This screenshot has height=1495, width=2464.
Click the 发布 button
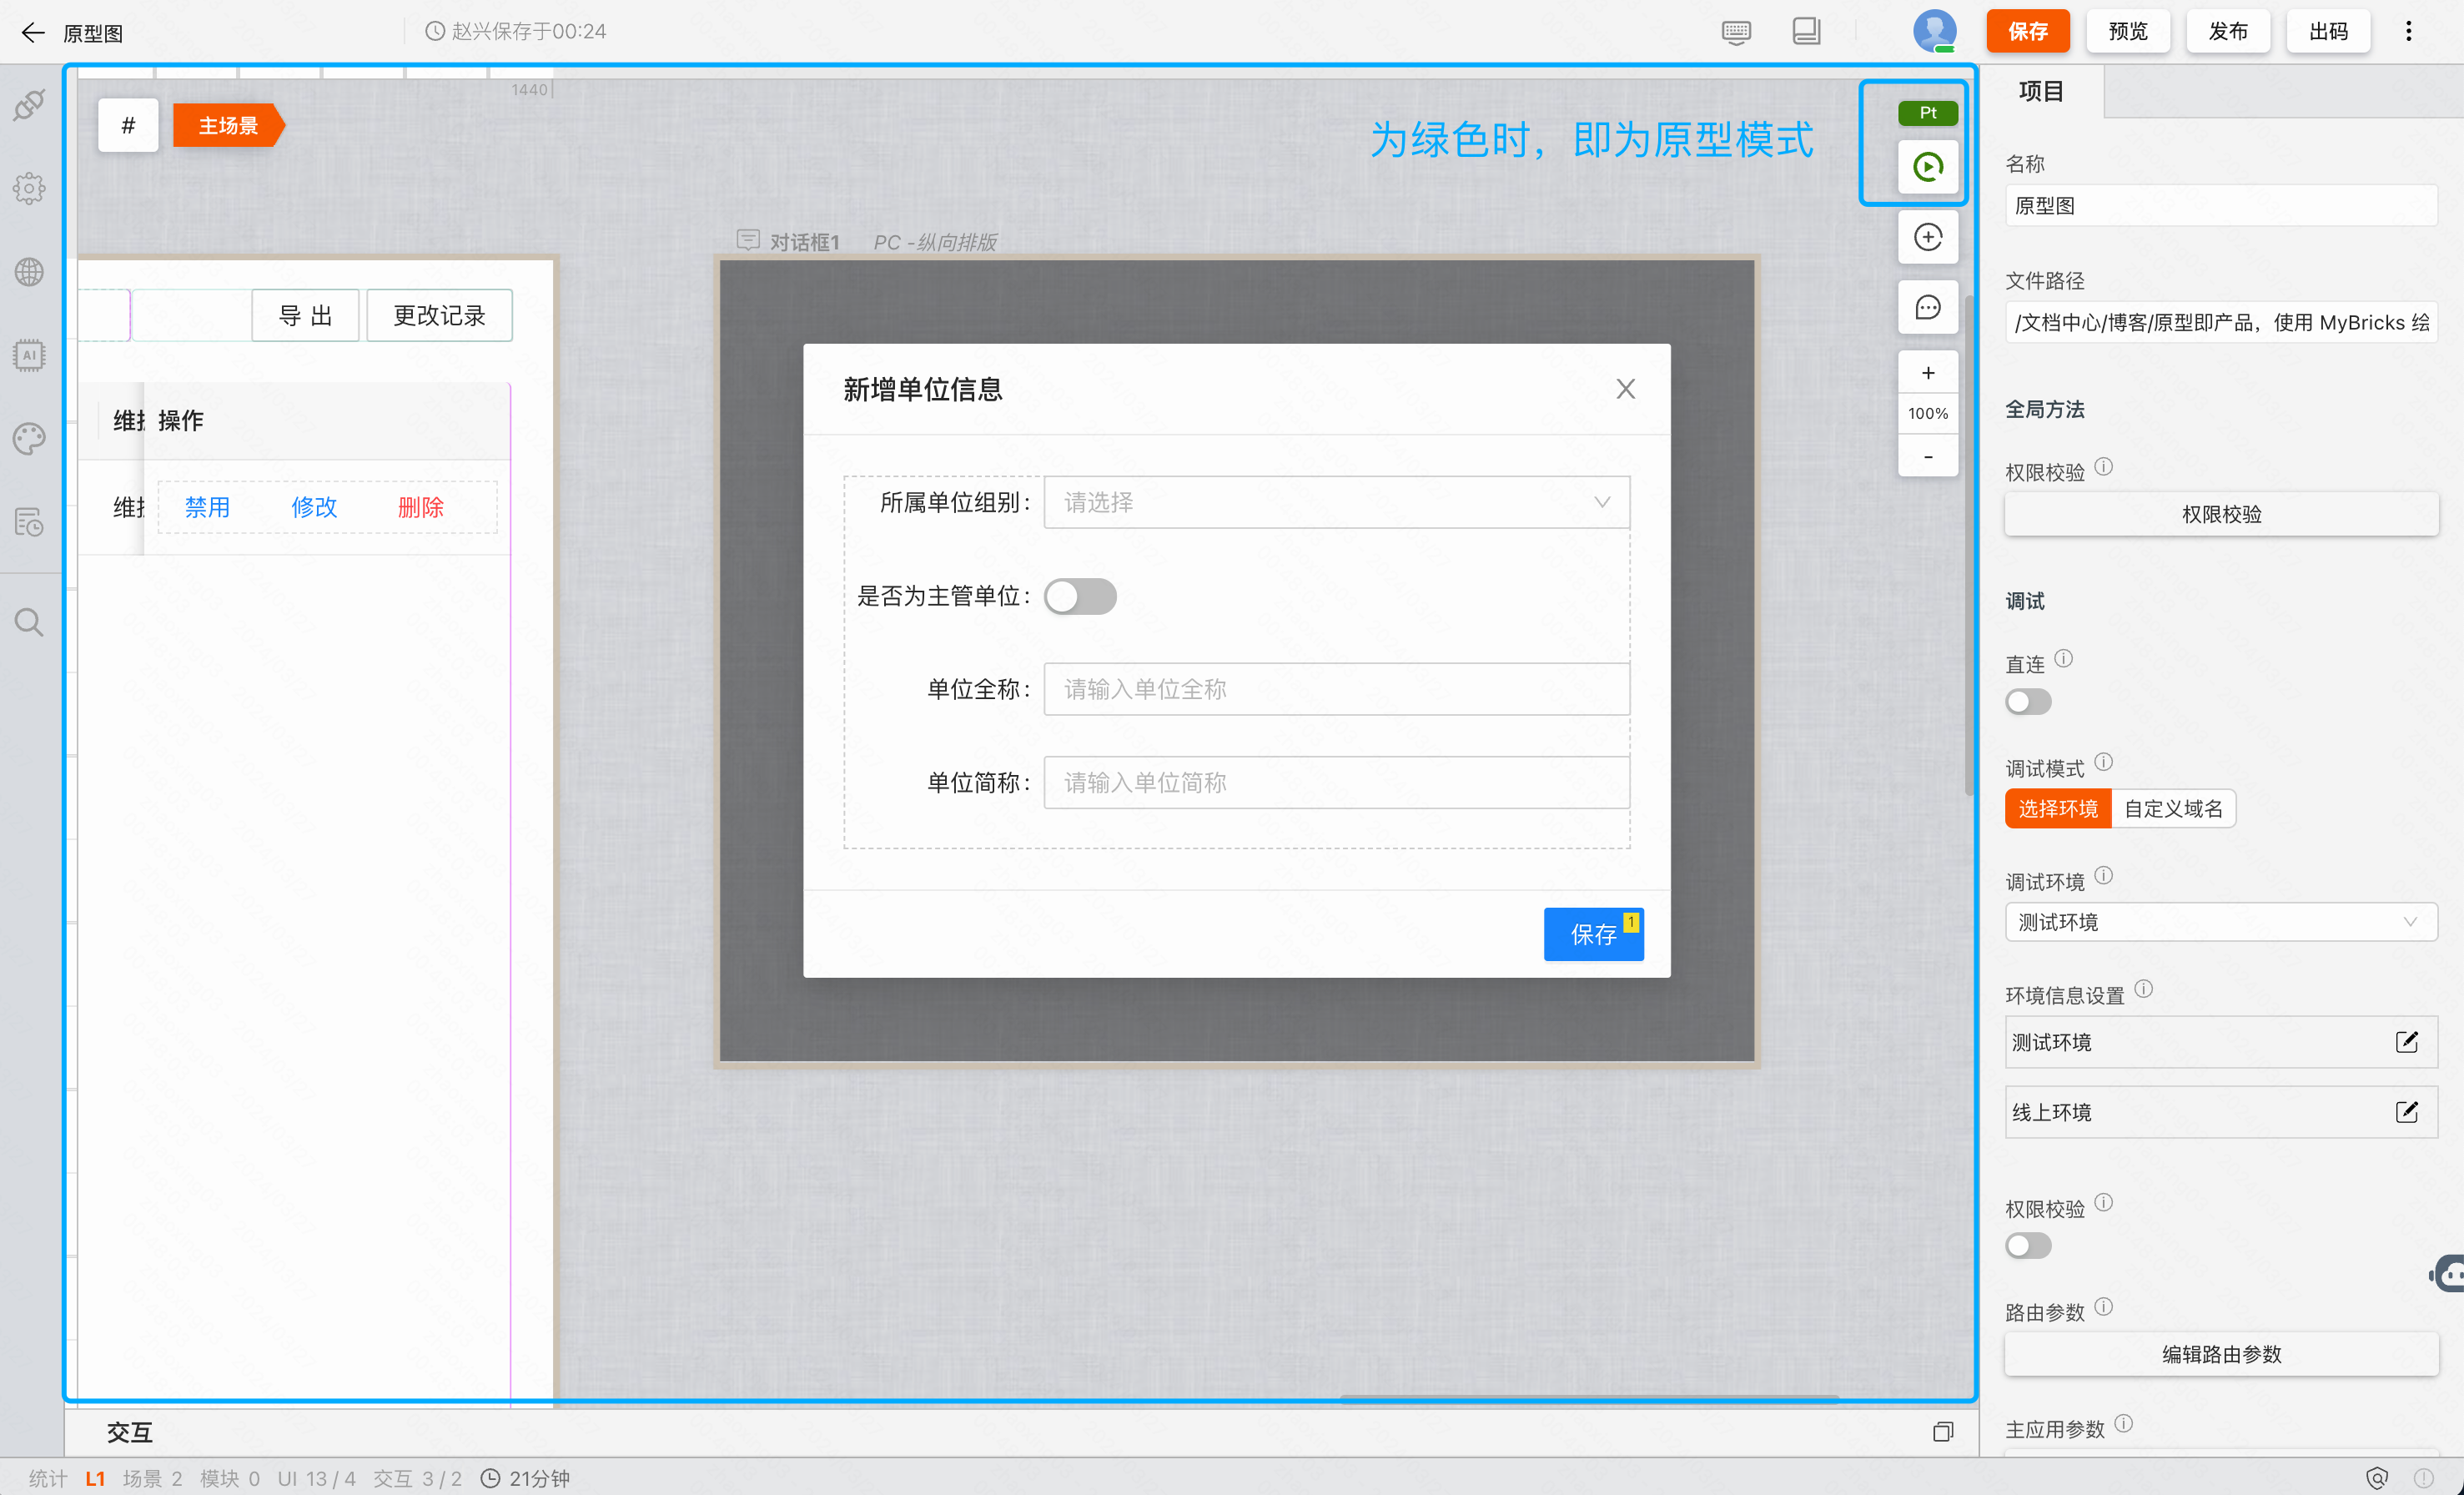(x=2227, y=32)
